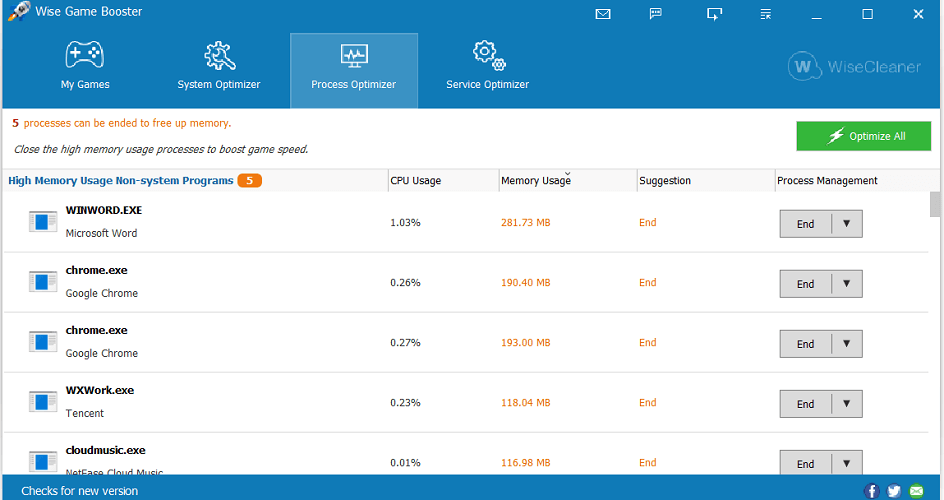The image size is (944, 500).
Task: Select the 281.73 MB memory value
Action: coord(526,223)
